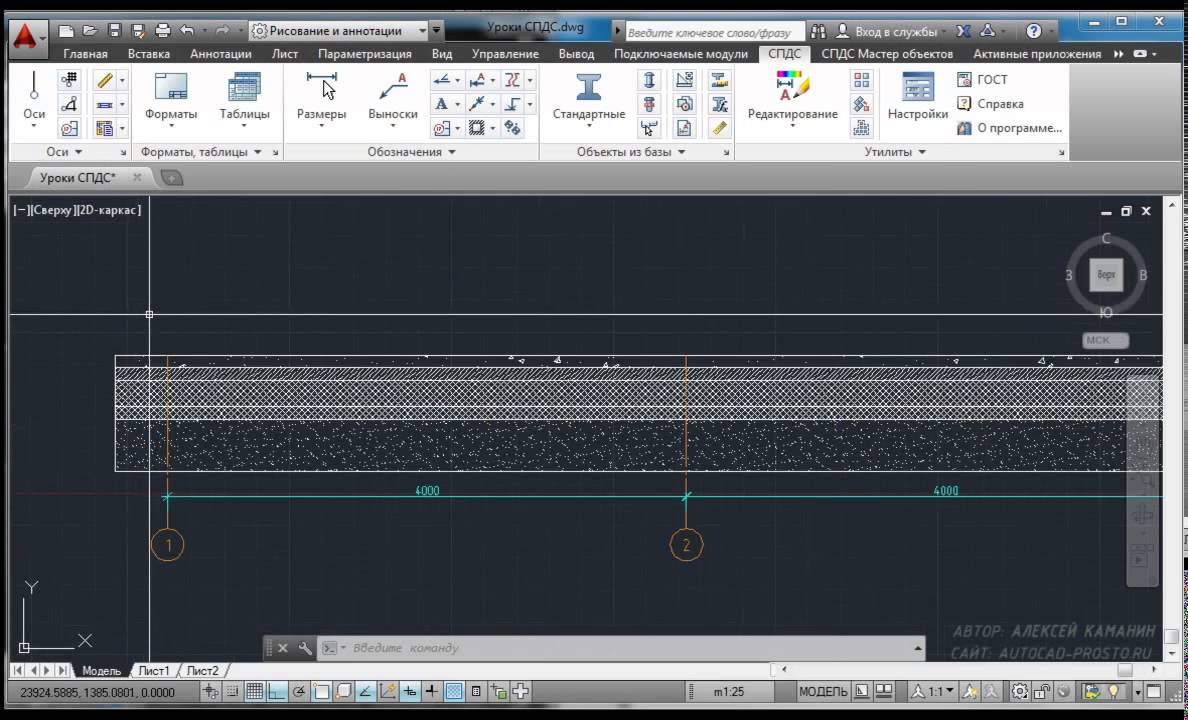Image resolution: width=1188 pixels, height=720 pixels.
Task: Click the binoculars search icon
Action: 818,32
